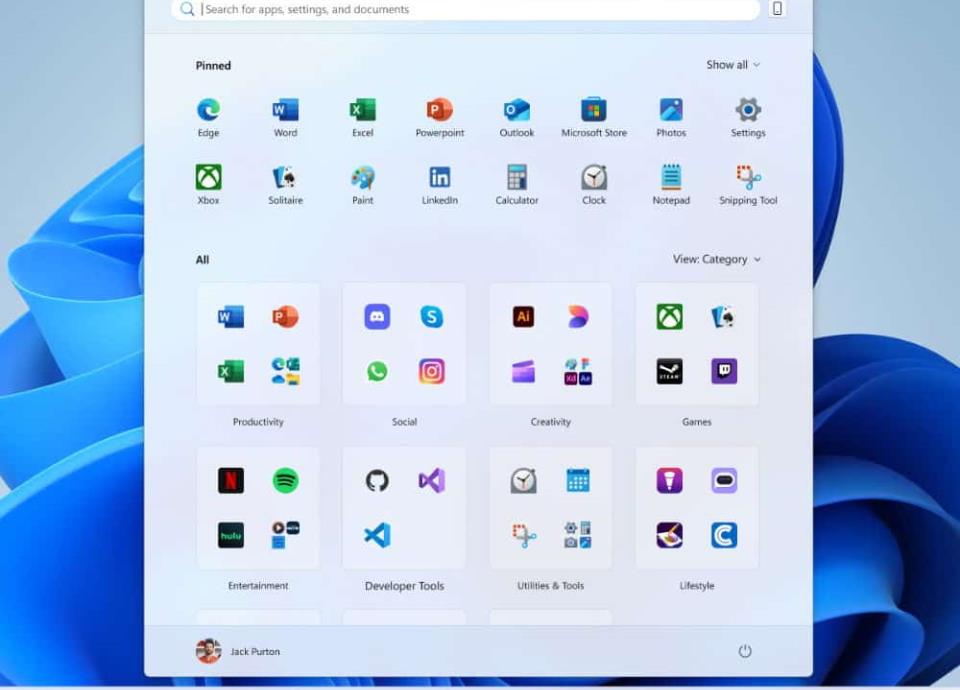Viewport: 960px width, 690px height.
Task: Open the pinned Excel app
Action: [362, 110]
